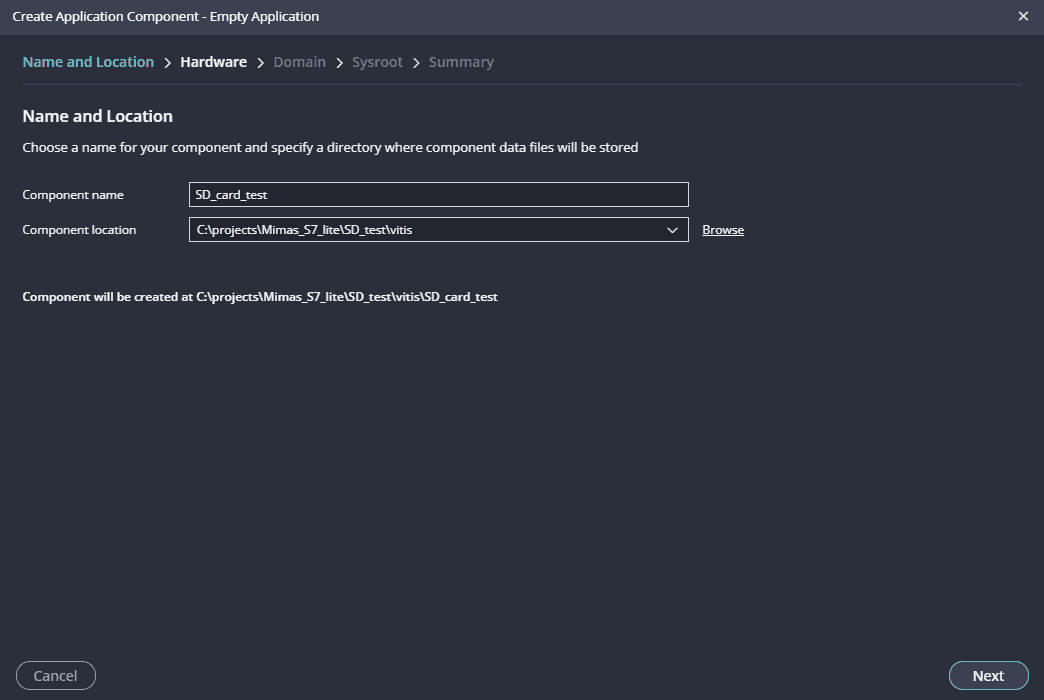Click the chevron arrow before Summary
The width and height of the screenshot is (1044, 700).
[416, 63]
